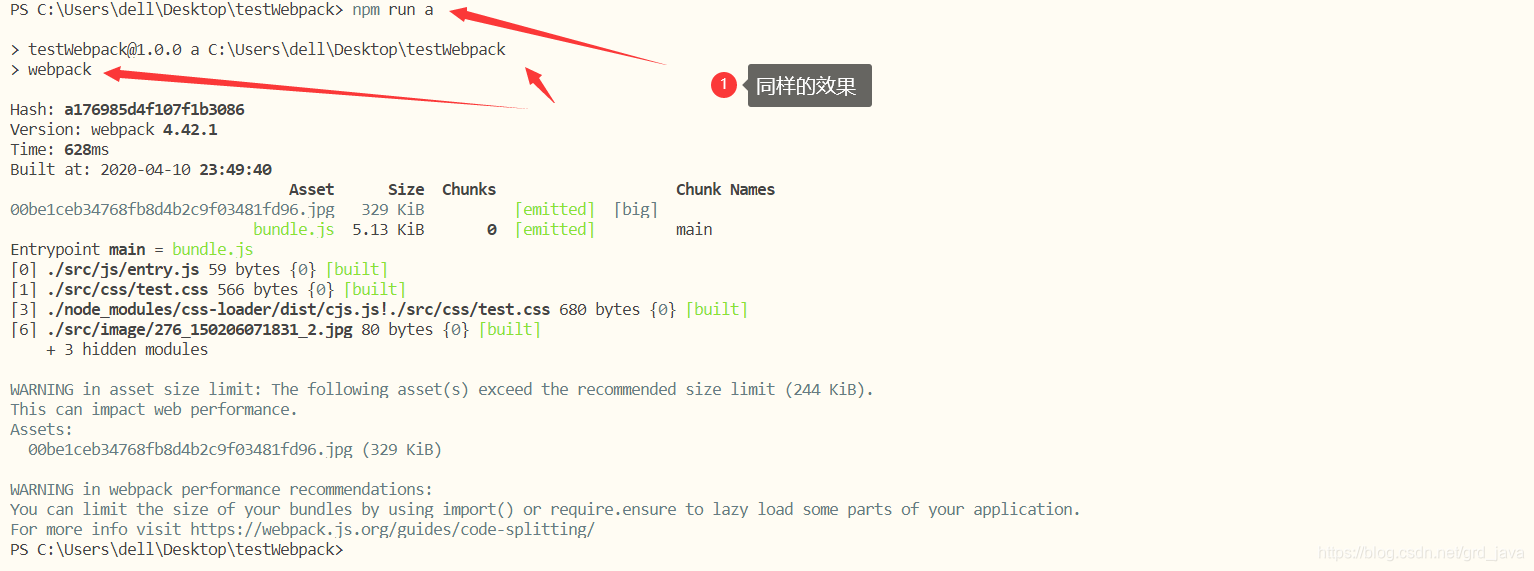Click 'This can impact web performance.' line

154,410
